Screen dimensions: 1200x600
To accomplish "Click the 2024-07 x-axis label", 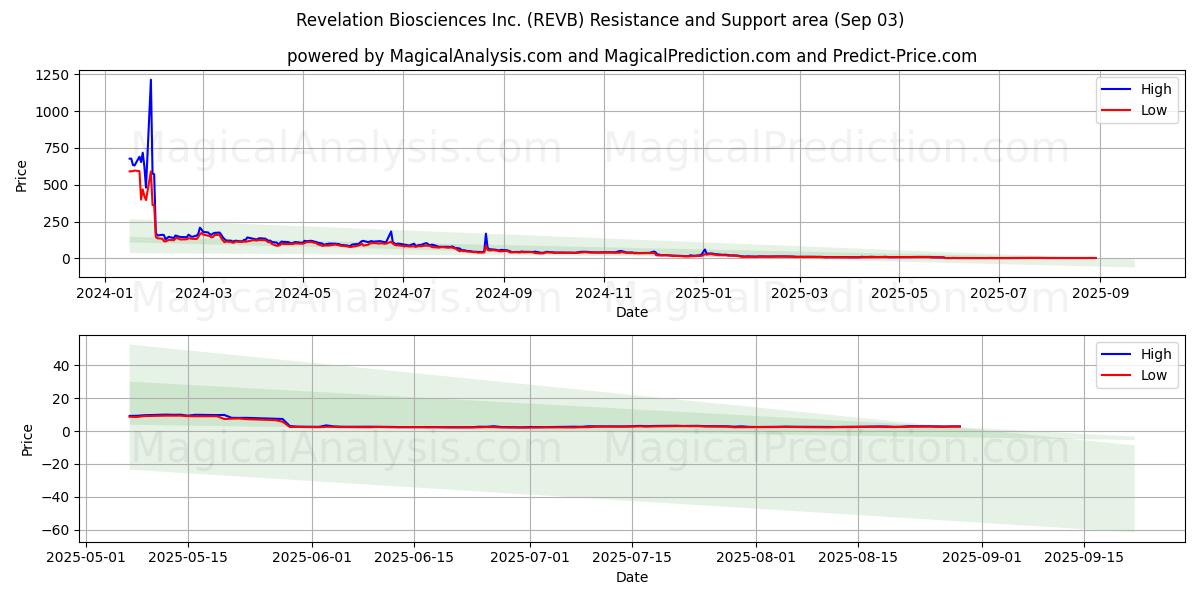I will [403, 293].
